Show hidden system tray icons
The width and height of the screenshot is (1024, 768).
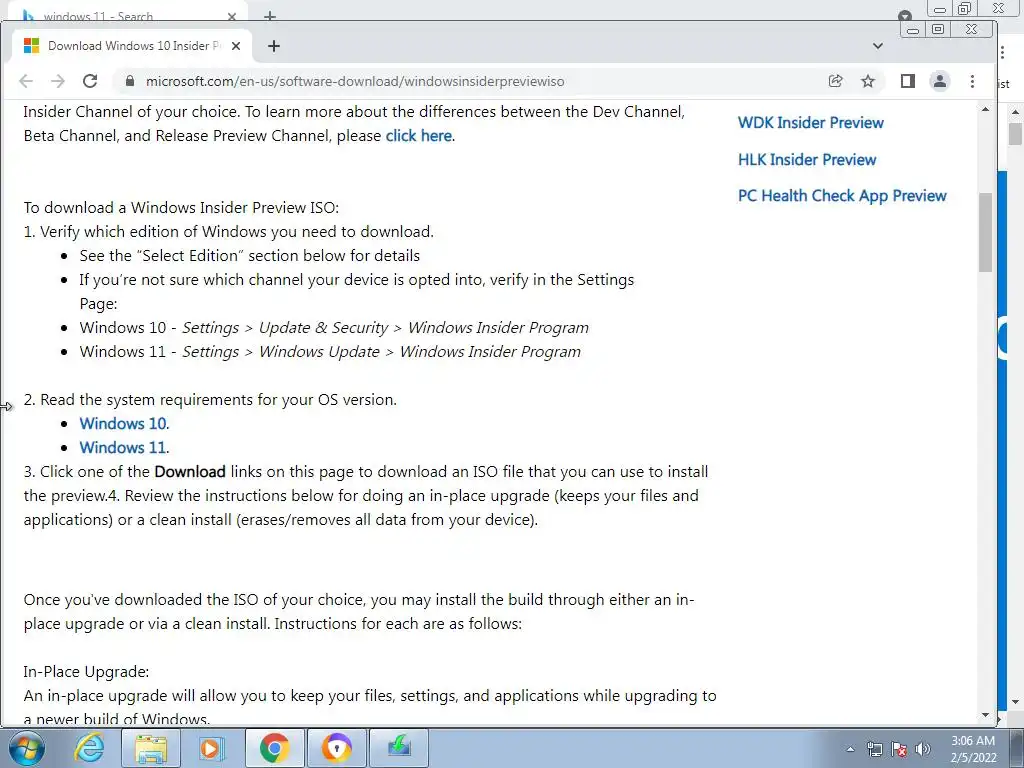(850, 749)
